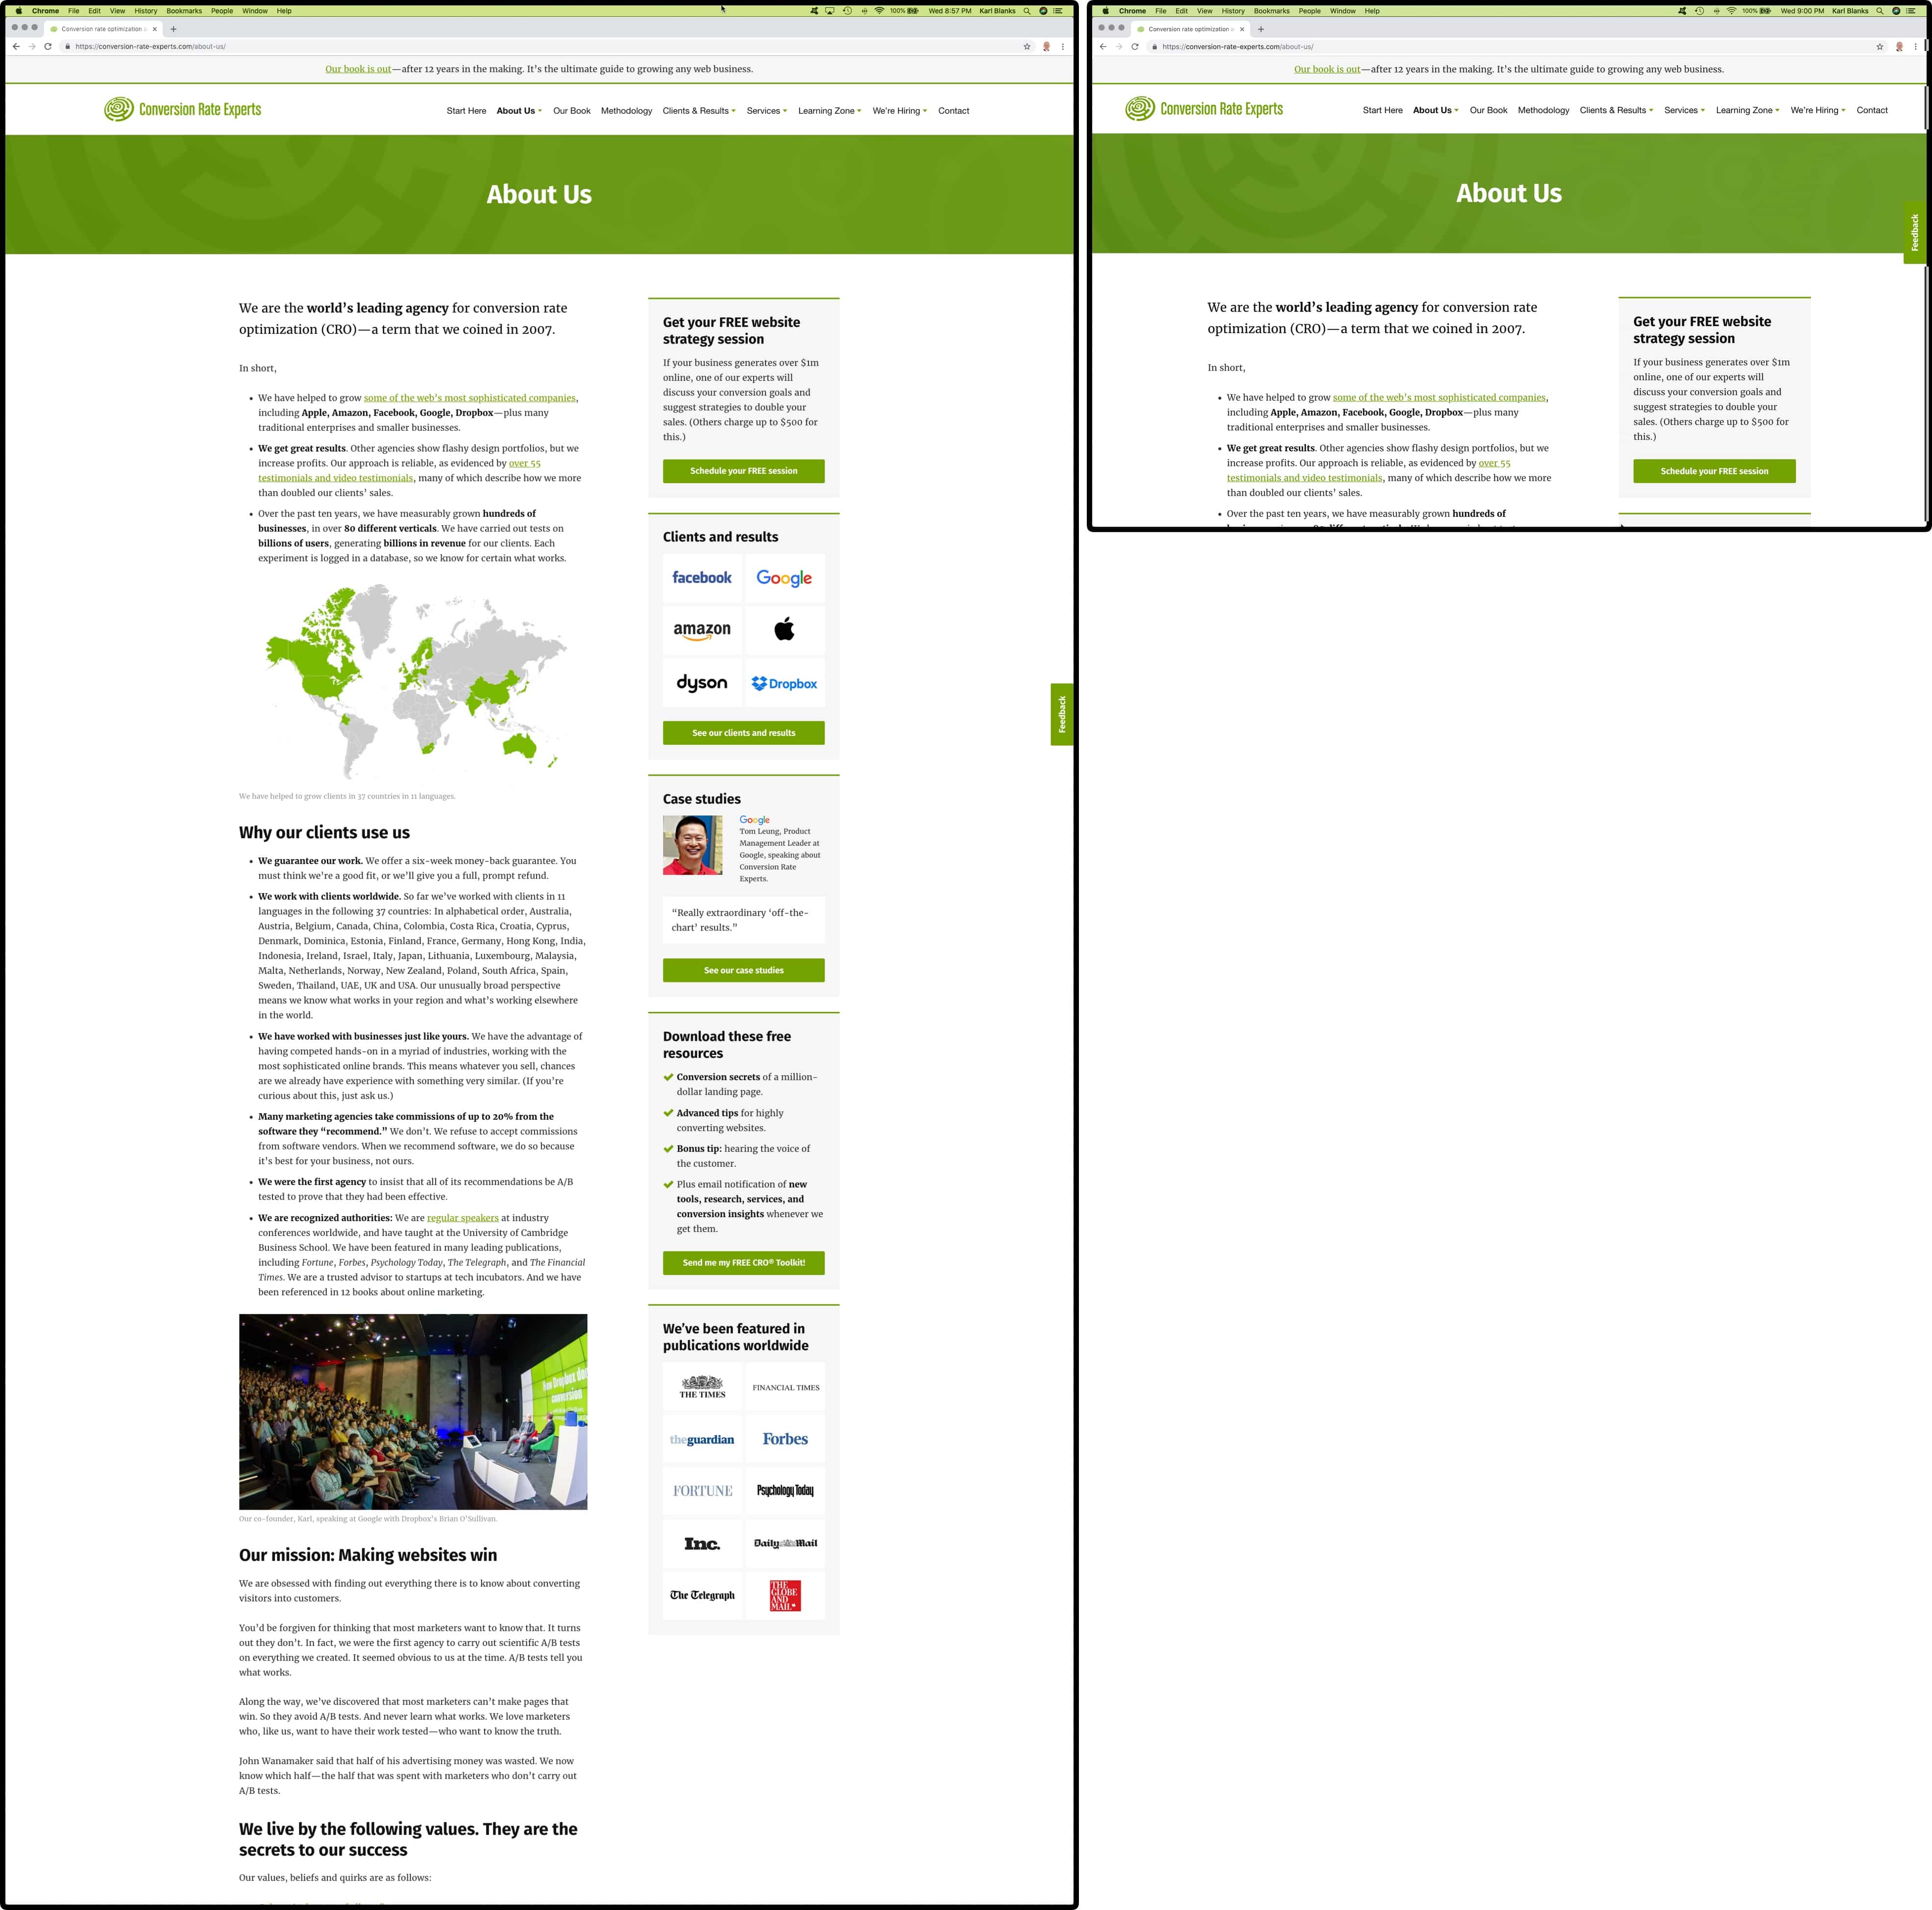Image resolution: width=1932 pixels, height=1910 pixels.
Task: Click Send me my FREE CRO Toolkit button
Action: pyautogui.click(x=744, y=1263)
